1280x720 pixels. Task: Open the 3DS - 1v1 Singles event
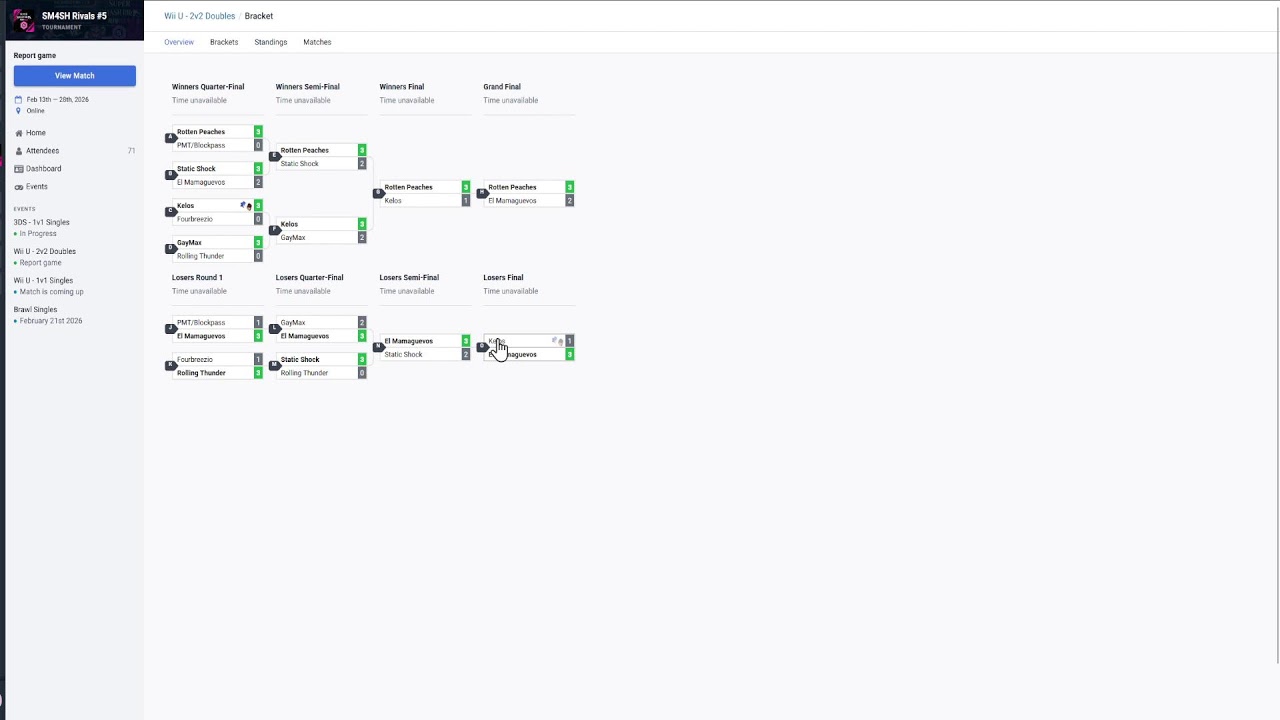[42, 223]
